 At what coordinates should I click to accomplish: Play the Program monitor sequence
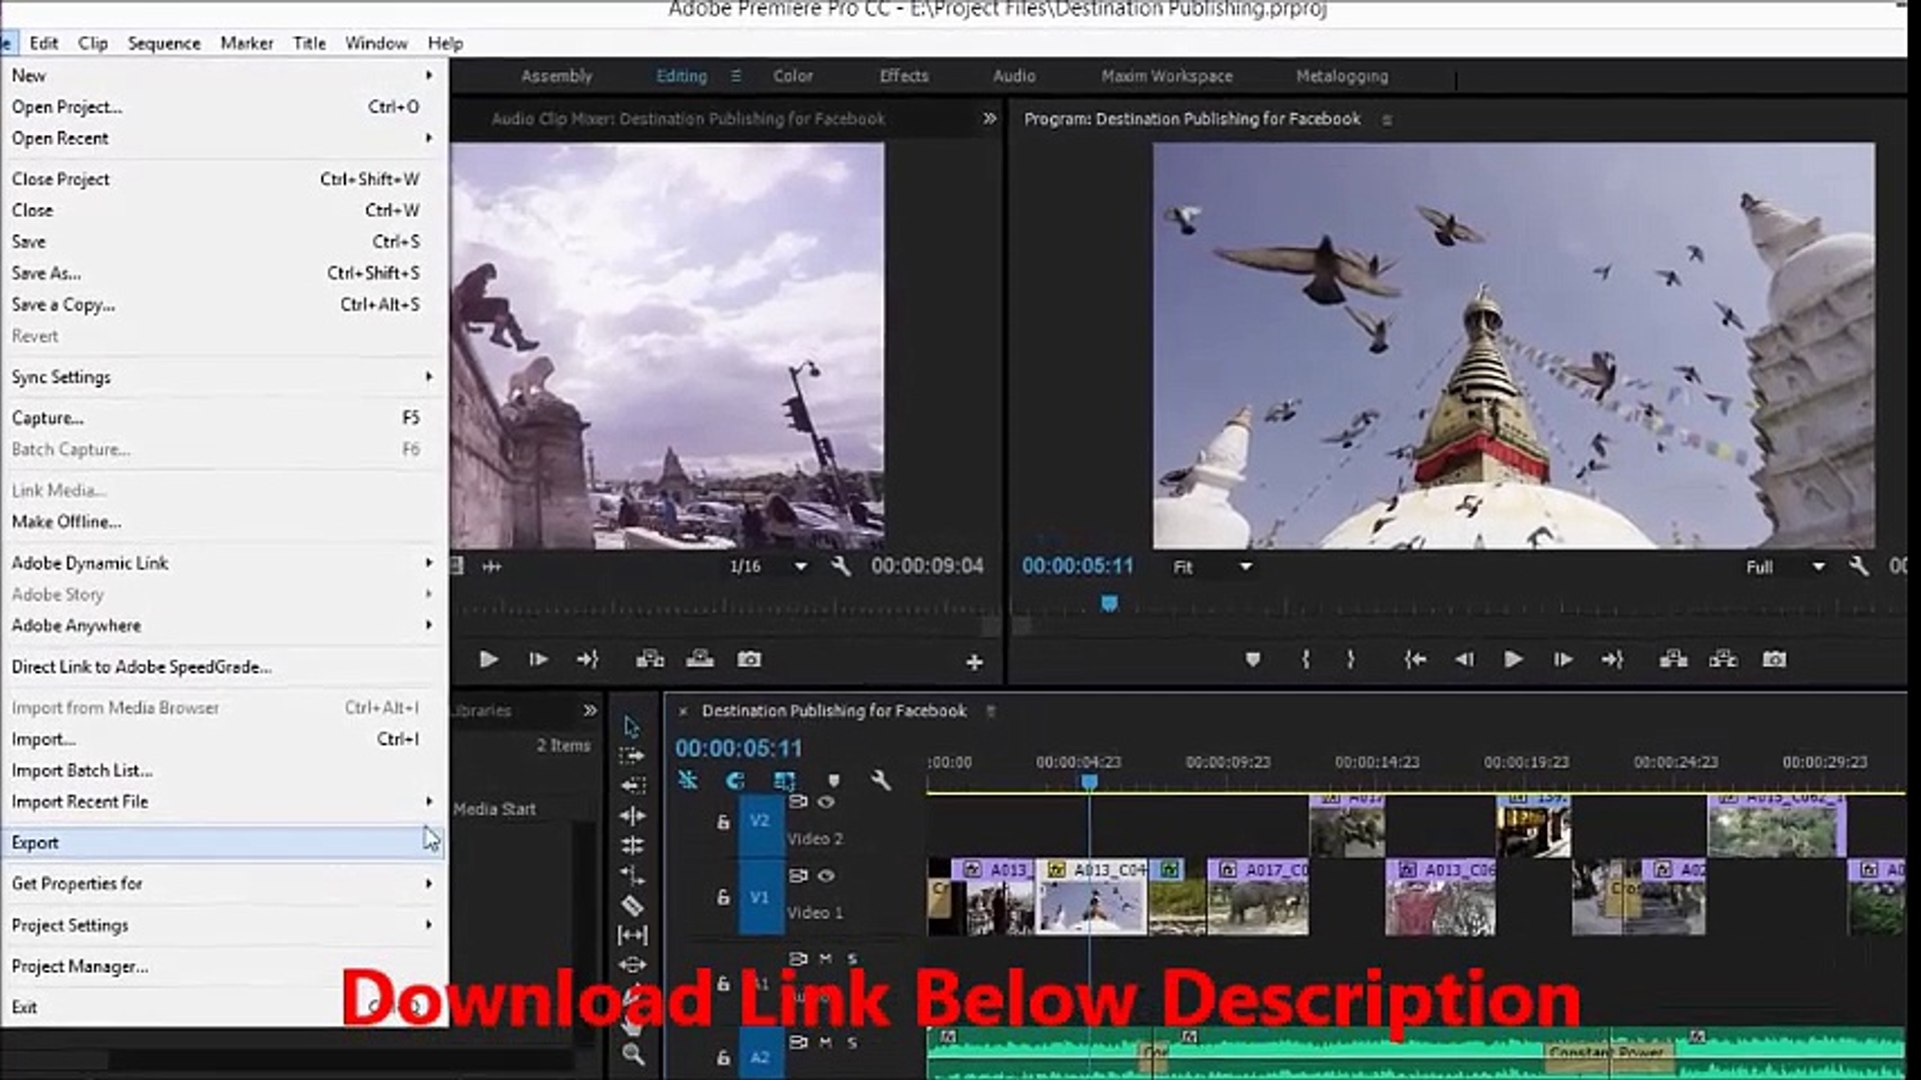1513,659
